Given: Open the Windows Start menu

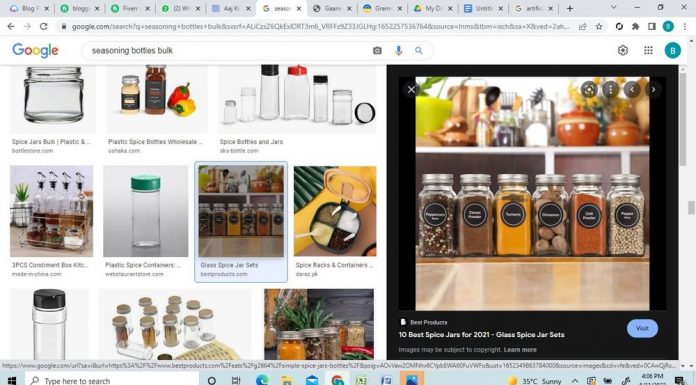Looking at the screenshot, I should click(12, 380).
